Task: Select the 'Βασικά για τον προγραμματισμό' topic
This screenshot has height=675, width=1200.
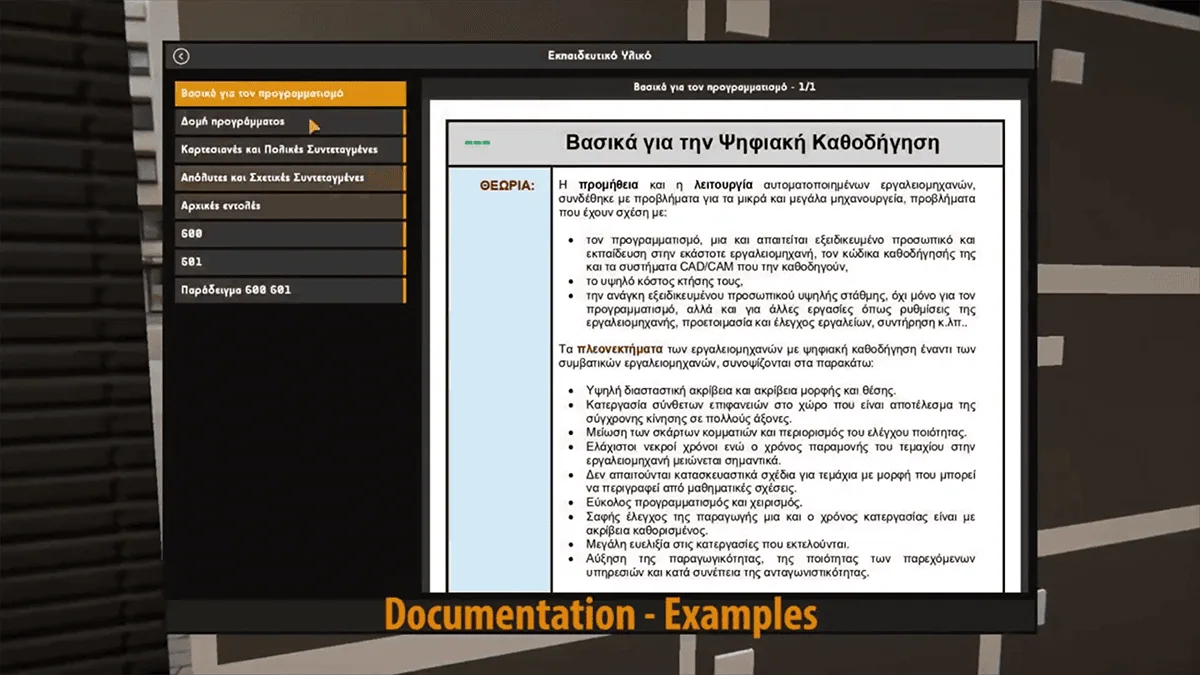Action: tap(291, 93)
